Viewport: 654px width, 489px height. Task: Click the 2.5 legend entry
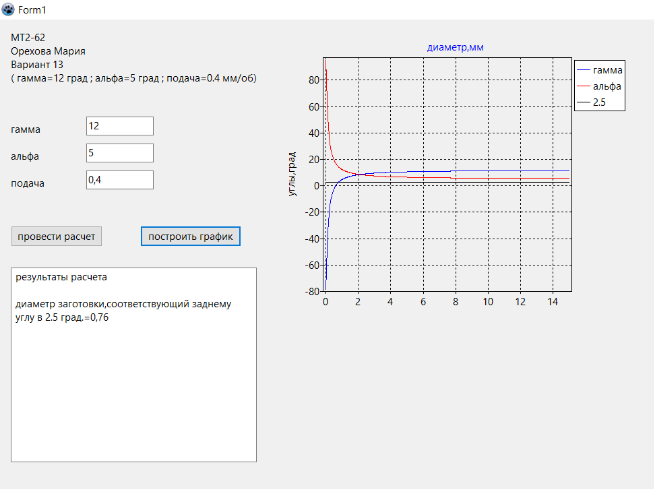point(591,102)
